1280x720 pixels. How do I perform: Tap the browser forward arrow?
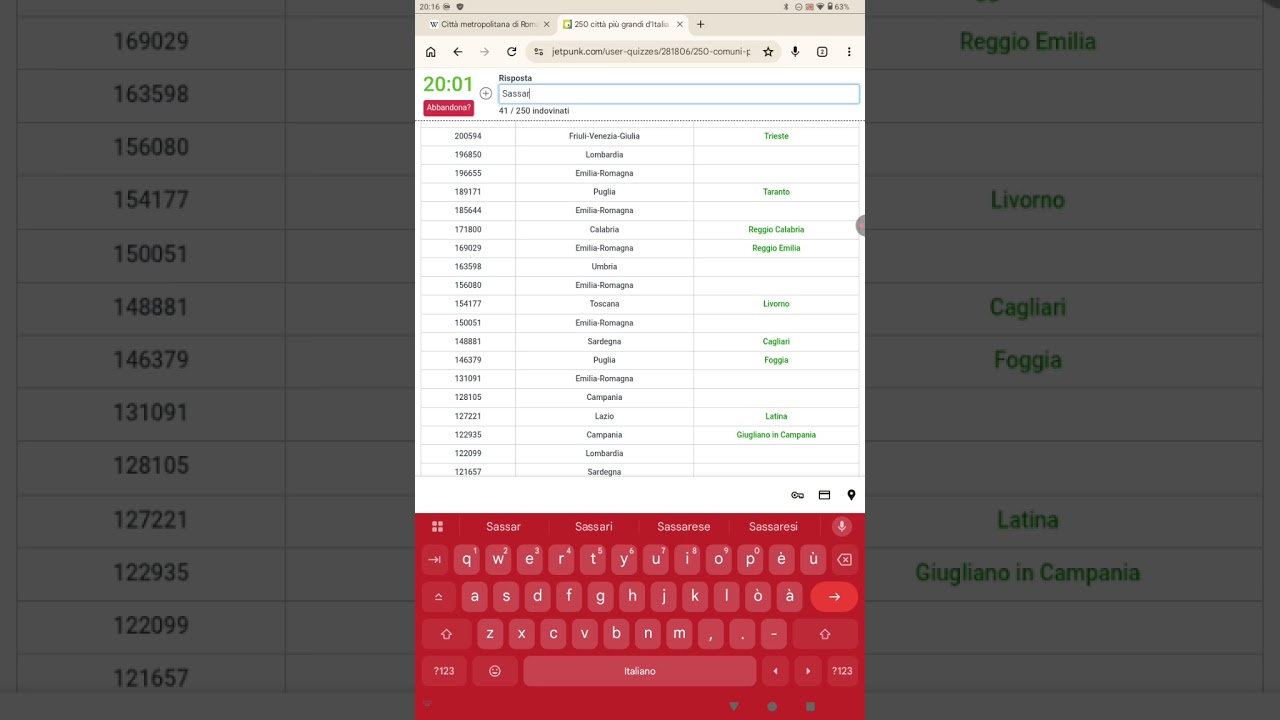484,52
